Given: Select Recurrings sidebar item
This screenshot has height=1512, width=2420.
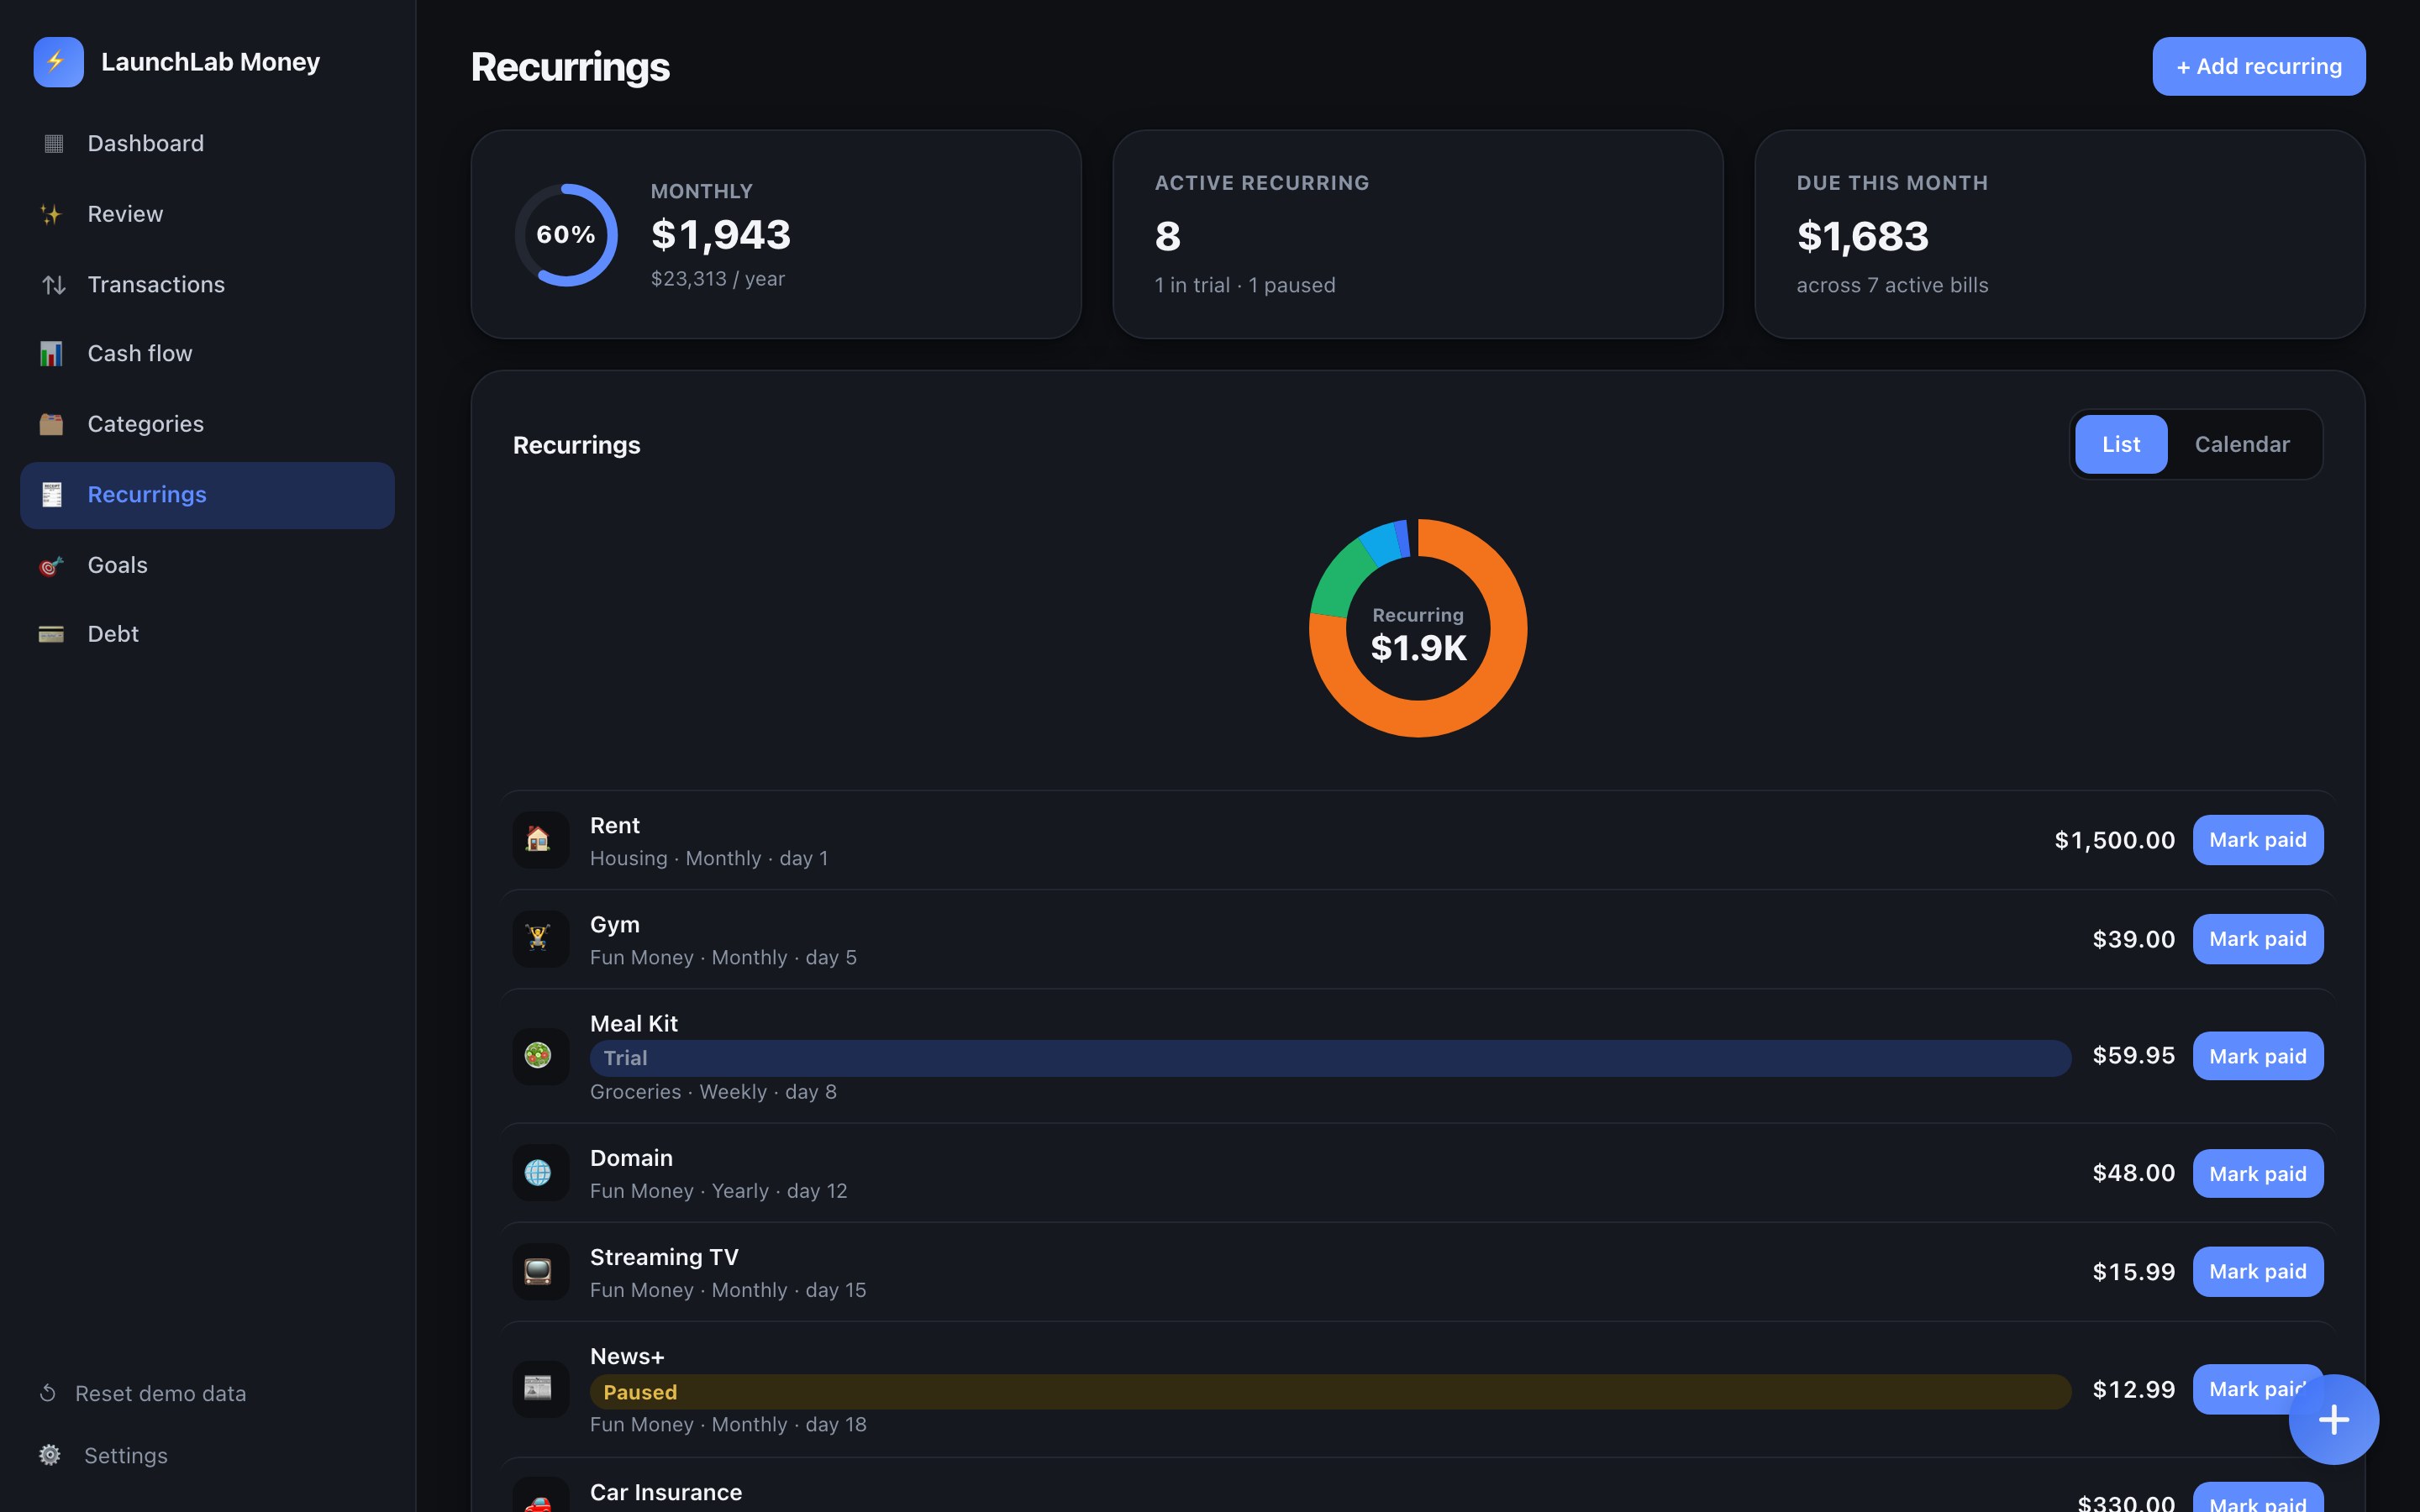Looking at the screenshot, I should coord(207,495).
